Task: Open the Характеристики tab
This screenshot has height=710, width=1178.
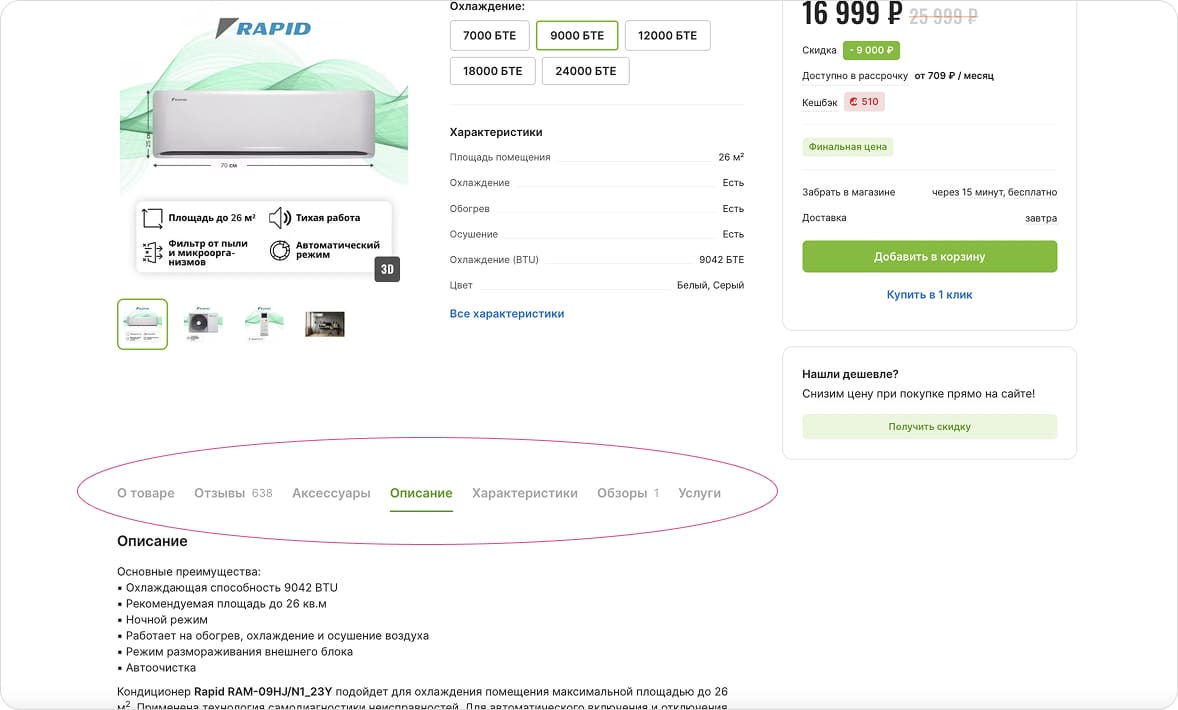Action: pos(524,493)
